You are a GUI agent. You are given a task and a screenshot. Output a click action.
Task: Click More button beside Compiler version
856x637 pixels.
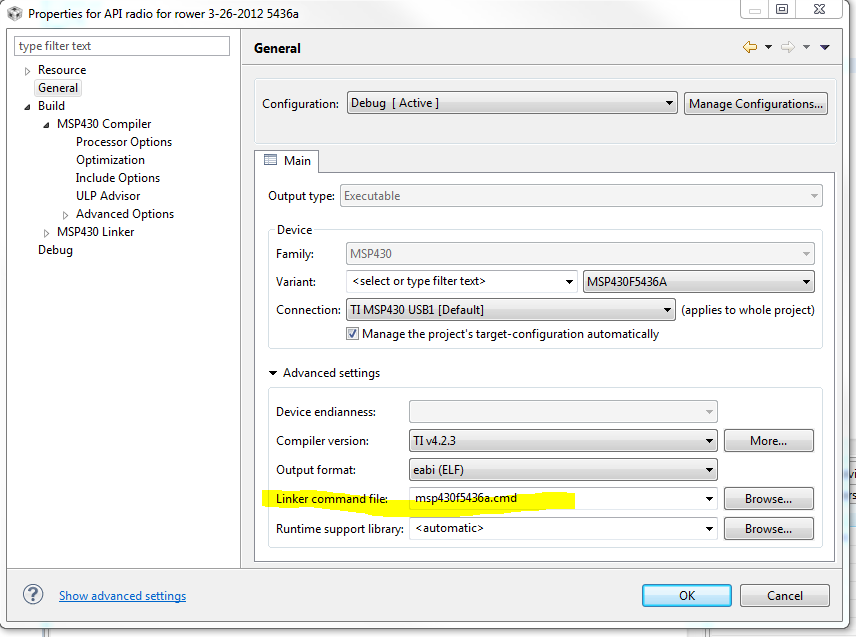coord(769,440)
